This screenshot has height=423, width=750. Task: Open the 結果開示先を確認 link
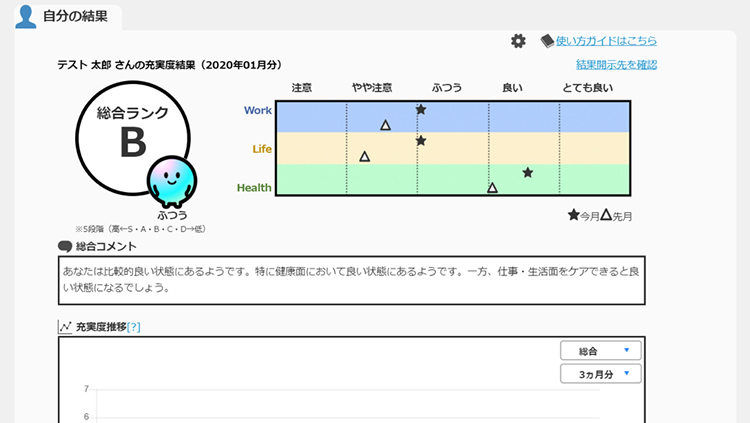click(616, 65)
